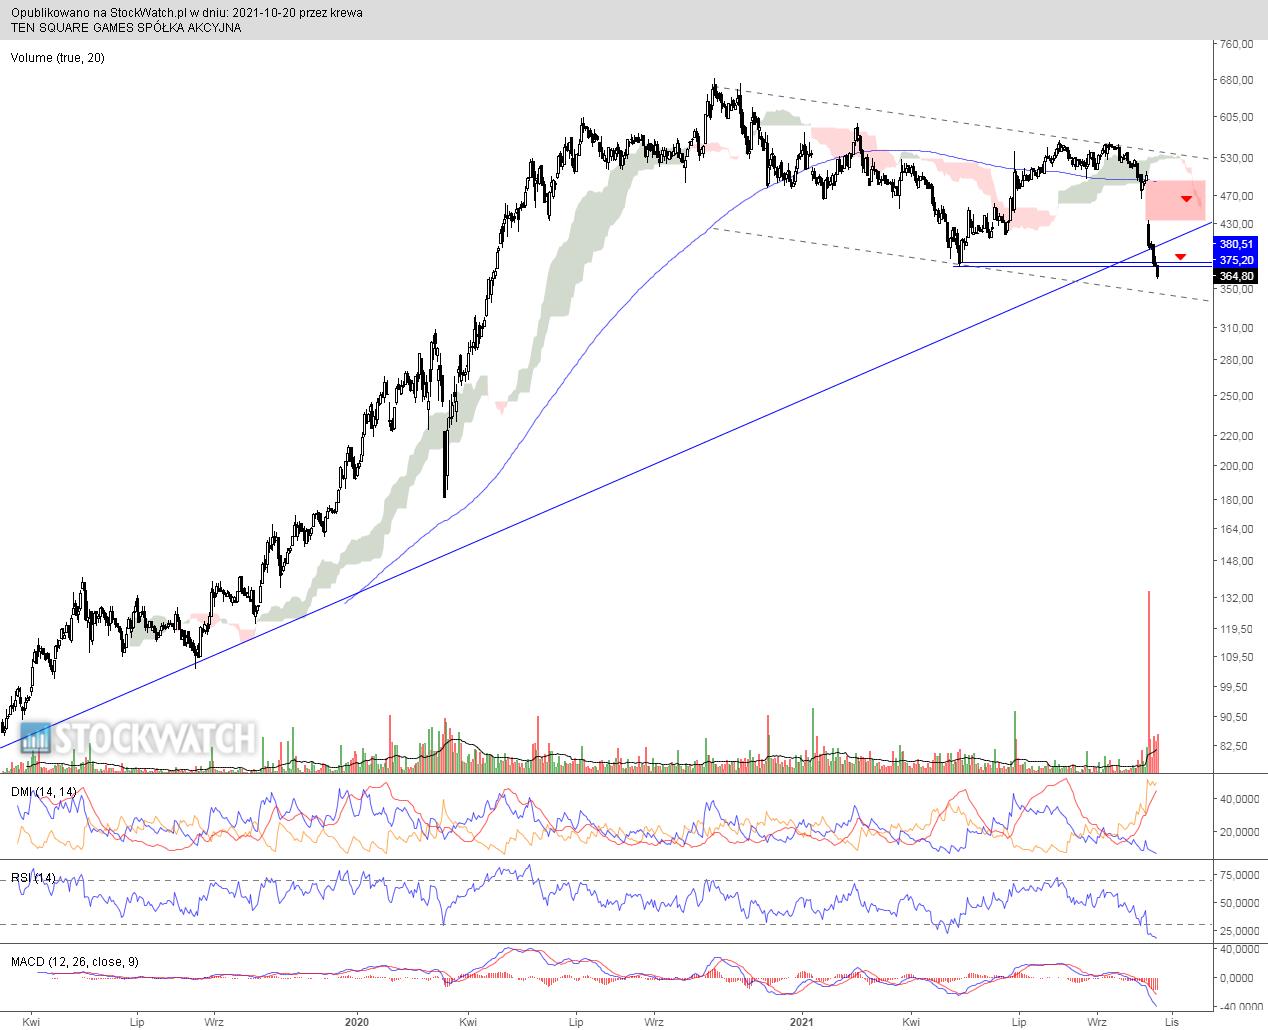This screenshot has width=1268, height=1030.
Task: Select the blue 375,20 price tag
Action: (x=1236, y=259)
